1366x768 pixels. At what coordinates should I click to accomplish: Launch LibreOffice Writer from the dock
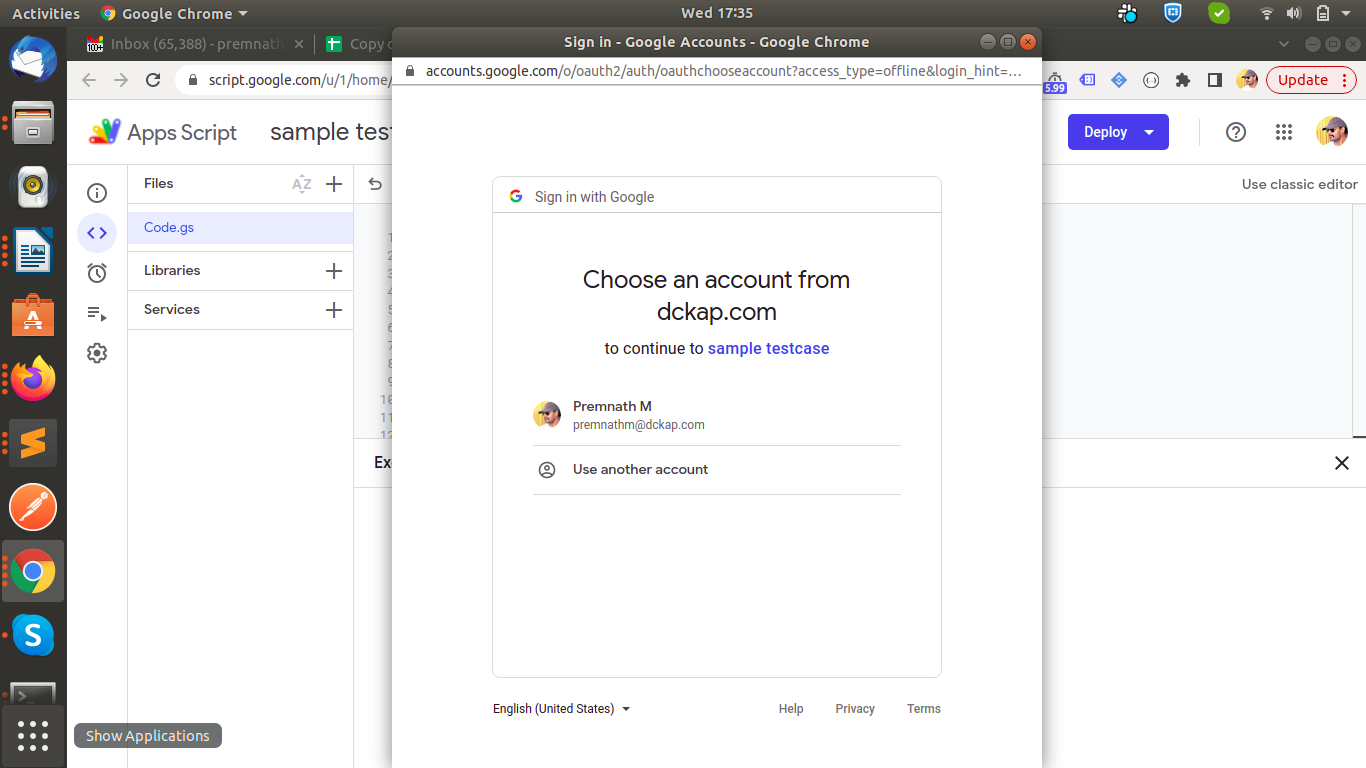click(x=33, y=250)
